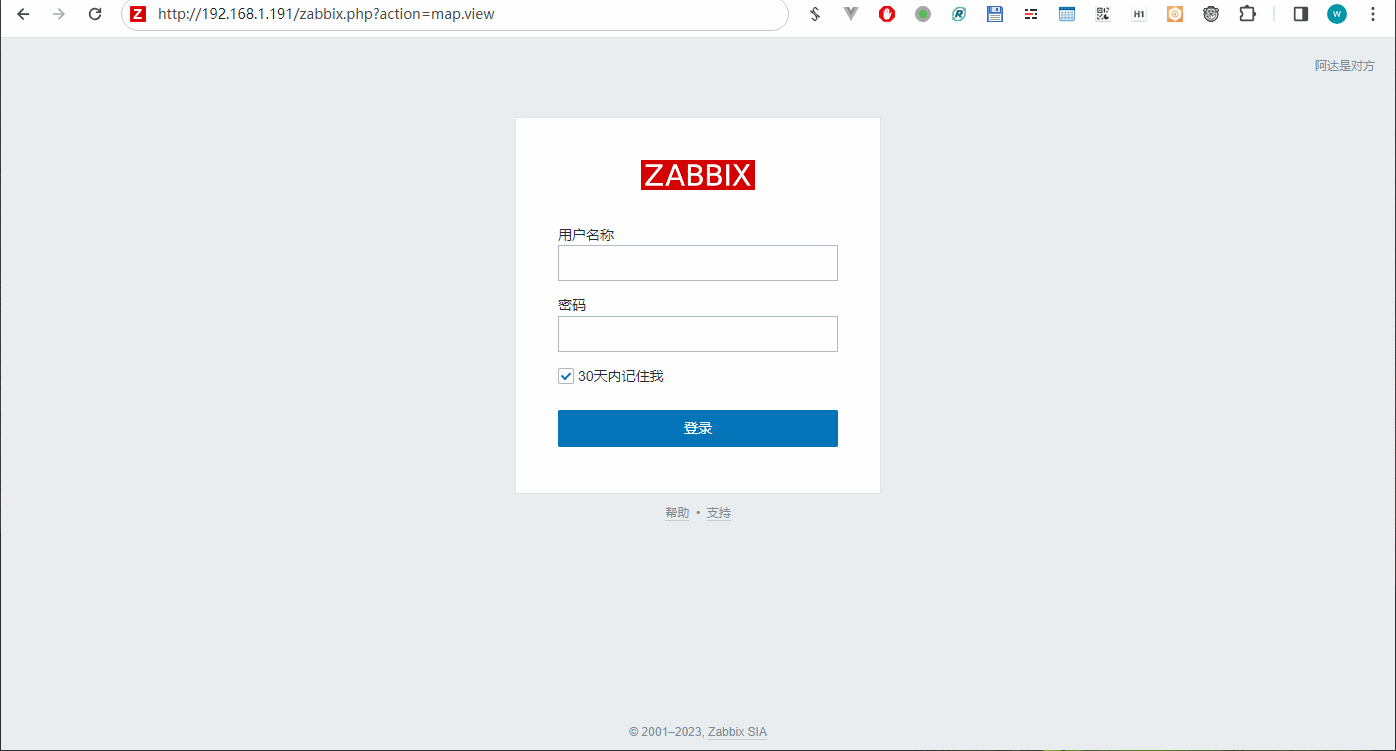Open the Tampermonkey monkey-face extension
Screen dimensions: 1396x751
[1211, 14]
